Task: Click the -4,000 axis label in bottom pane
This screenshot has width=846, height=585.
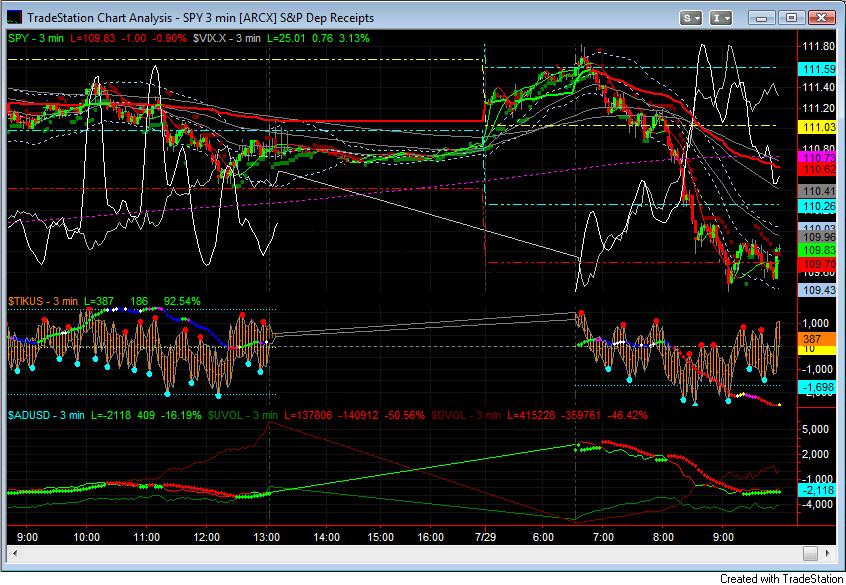Action: tap(816, 504)
